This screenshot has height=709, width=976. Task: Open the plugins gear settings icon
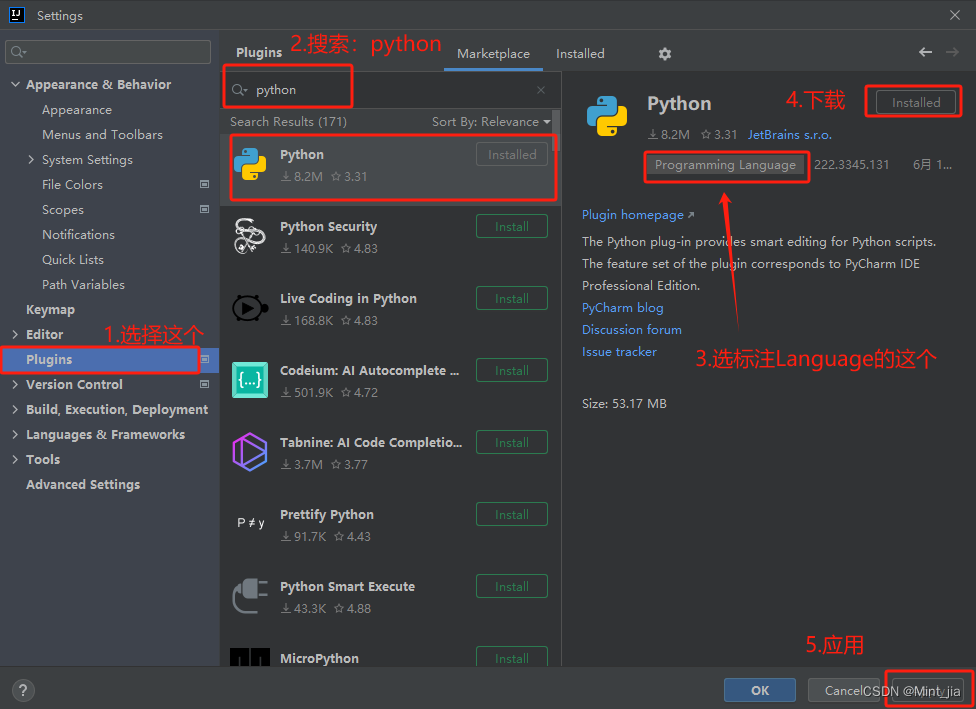pos(665,54)
